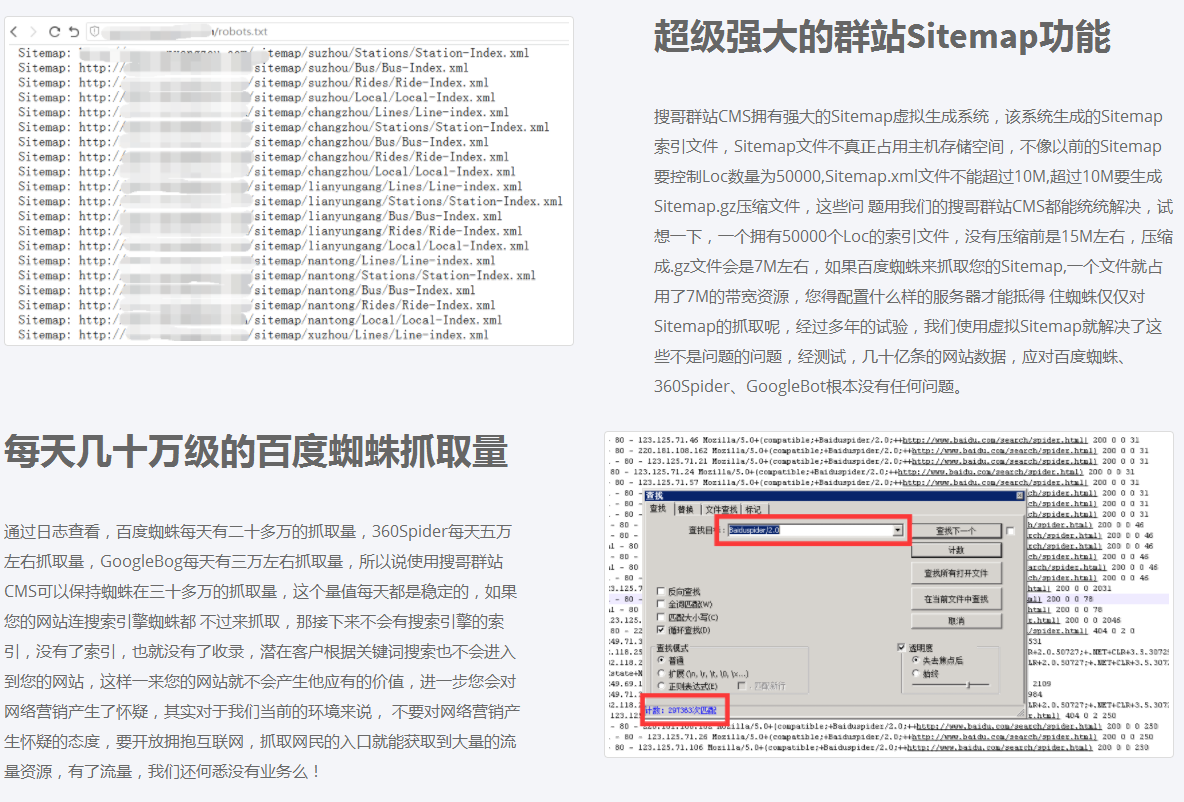Screen dimensions: 1184x802
Task: Toggle the 透明度 checkbox
Action: (x=901, y=648)
